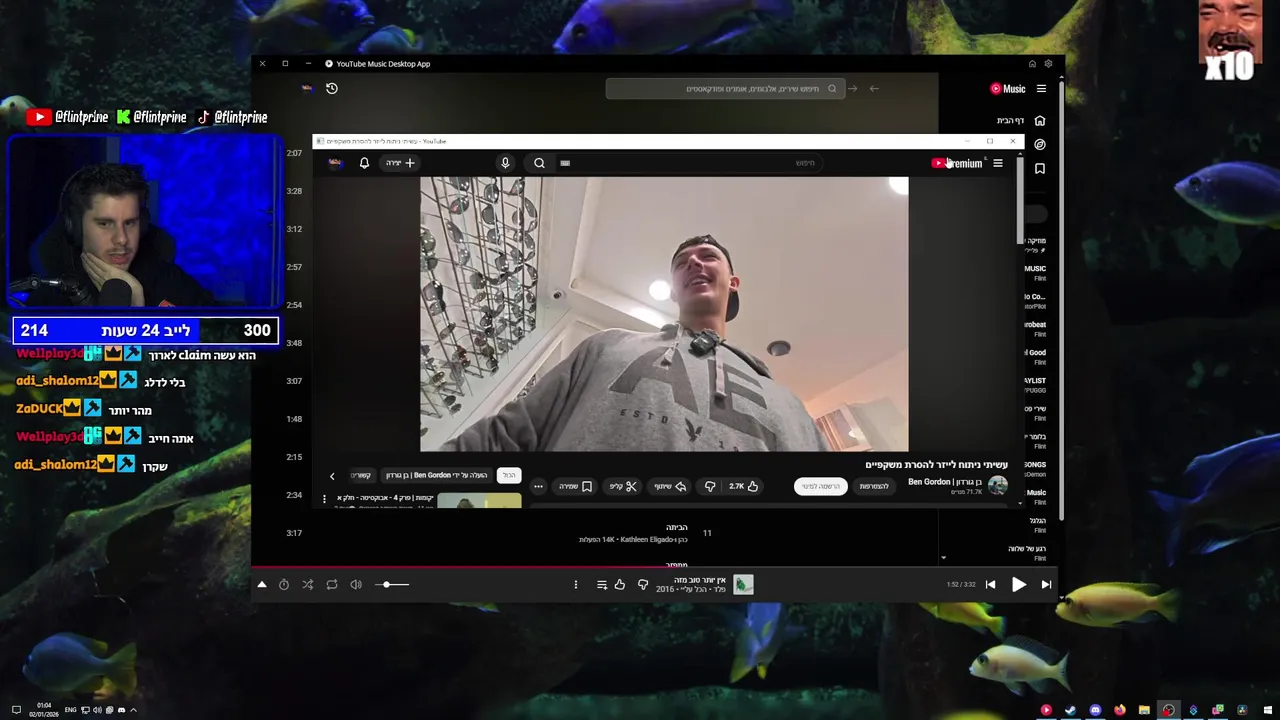Click the playing Ben Gordon video
Viewport: 1280px width, 720px height.
tap(664, 314)
